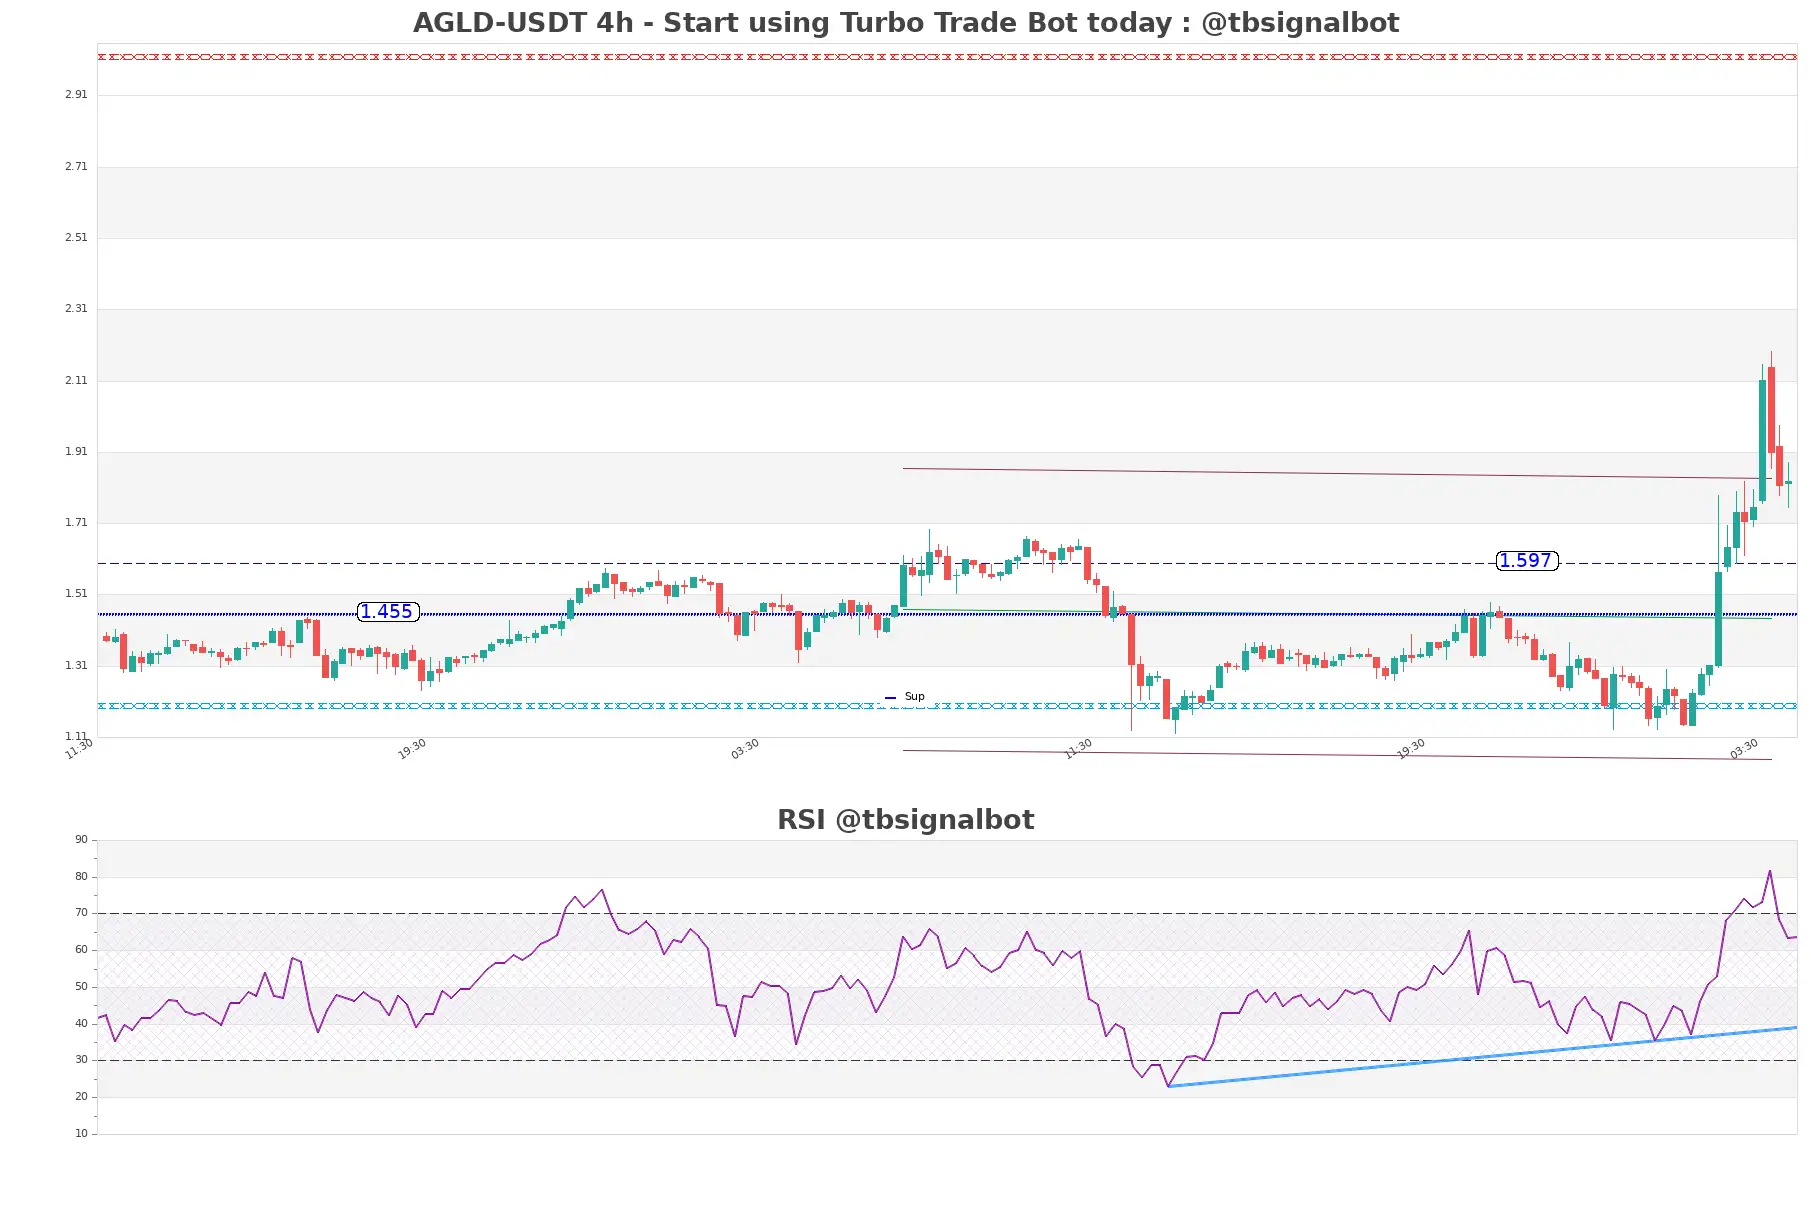Click the RSI 80 axis label
This screenshot has height=1208, width=1811.
[x=81, y=877]
